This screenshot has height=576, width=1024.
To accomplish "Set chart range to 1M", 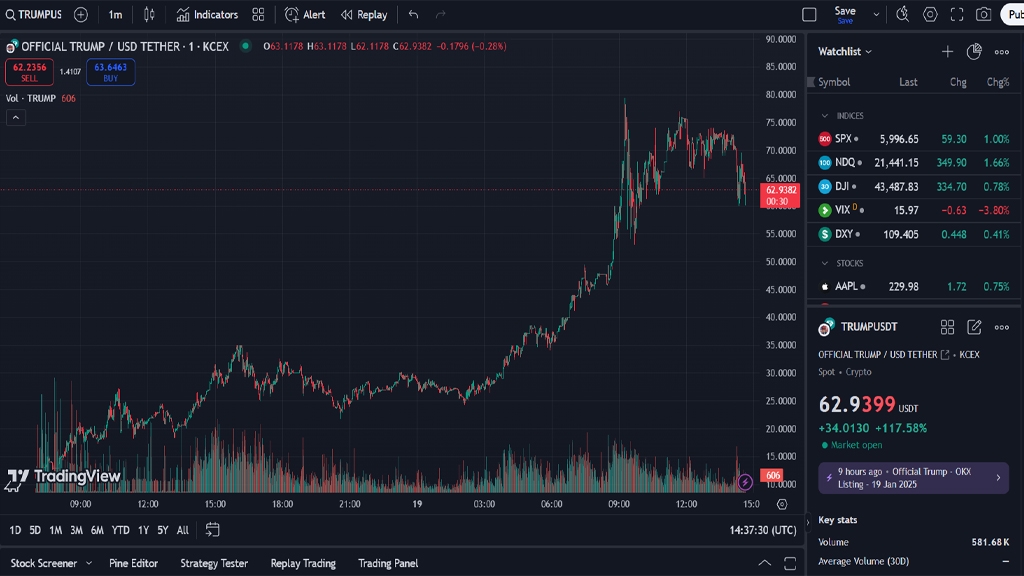I will 56,530.
